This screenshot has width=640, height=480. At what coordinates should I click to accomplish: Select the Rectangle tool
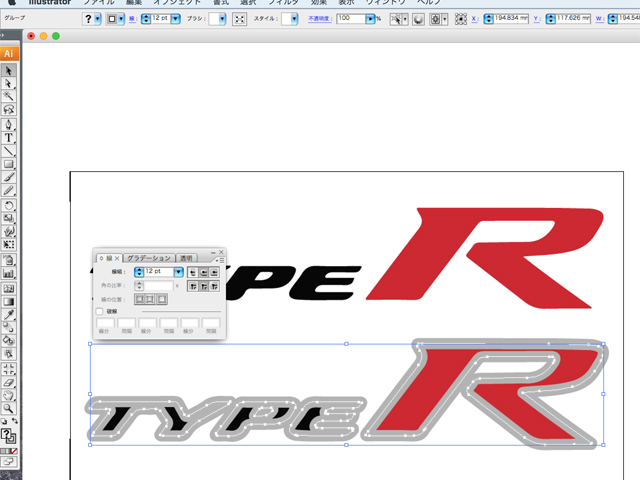(9, 164)
